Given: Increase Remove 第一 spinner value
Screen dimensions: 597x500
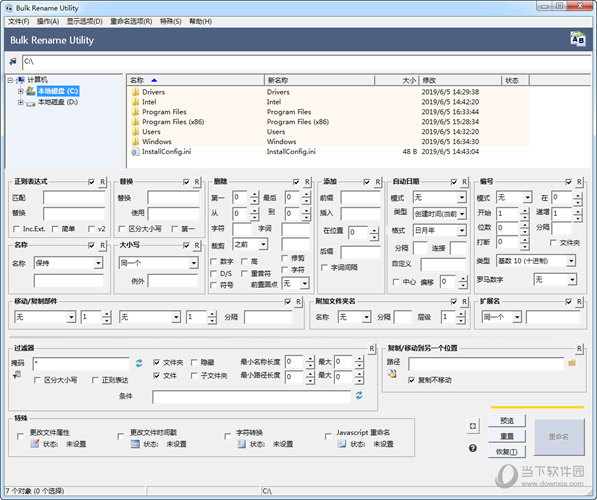Looking at the screenshot, I should point(255,195).
